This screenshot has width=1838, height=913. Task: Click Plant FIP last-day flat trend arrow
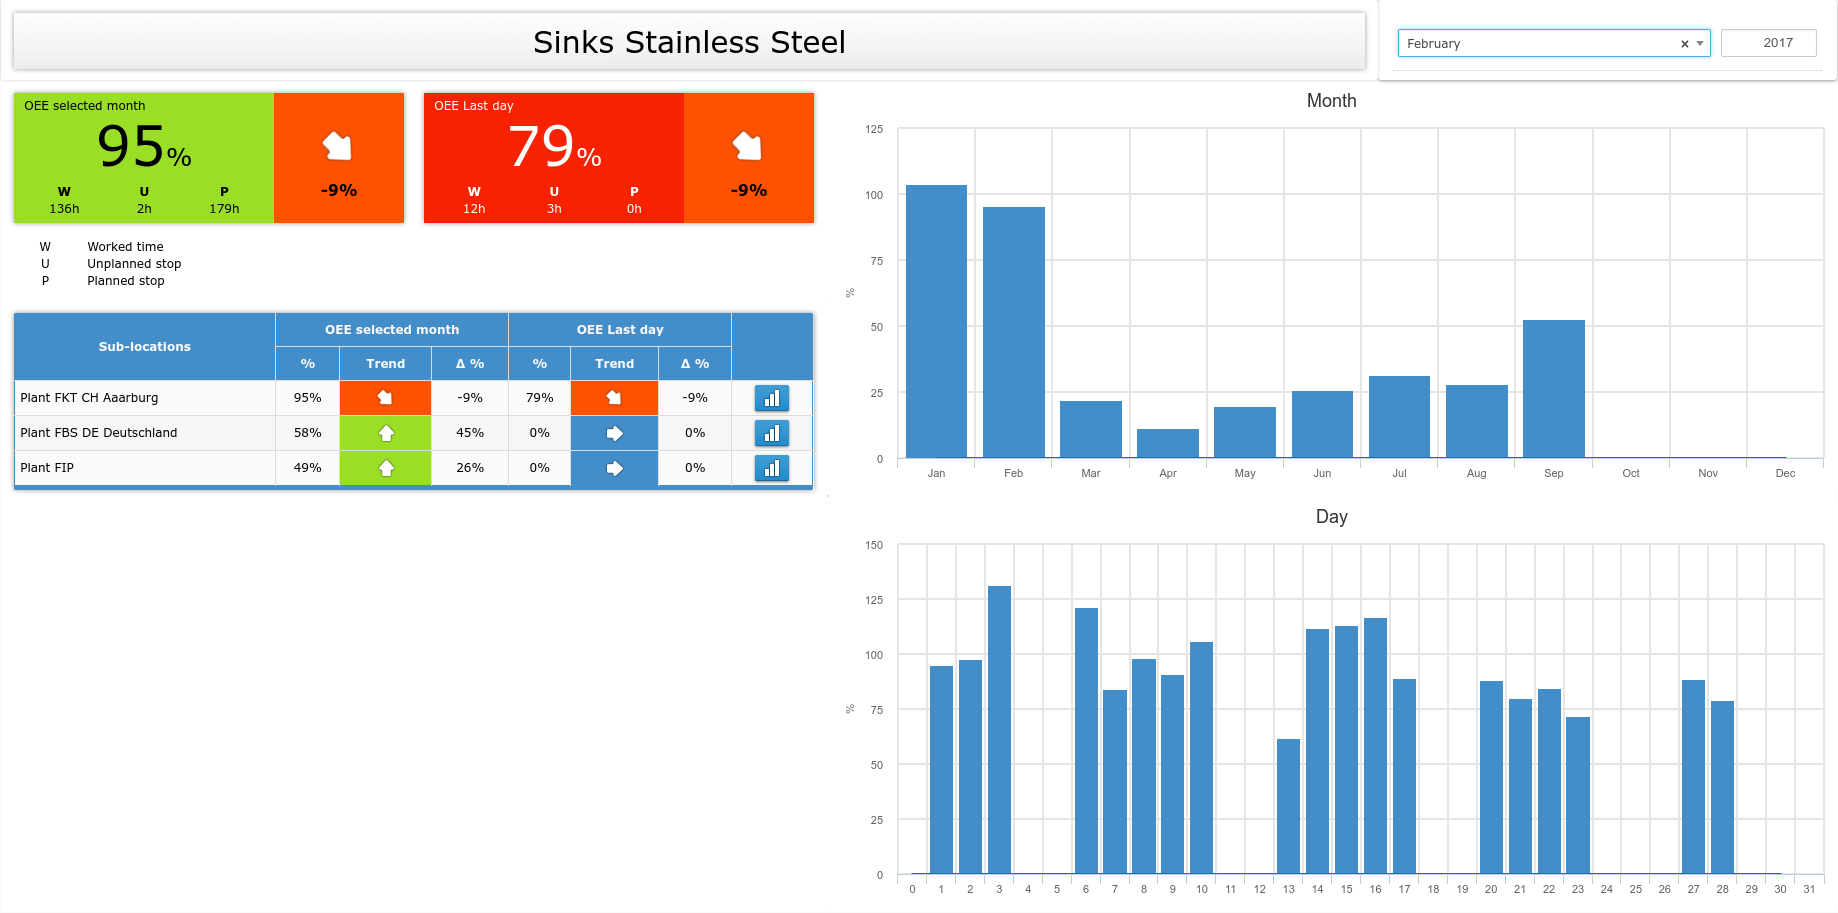tap(614, 468)
